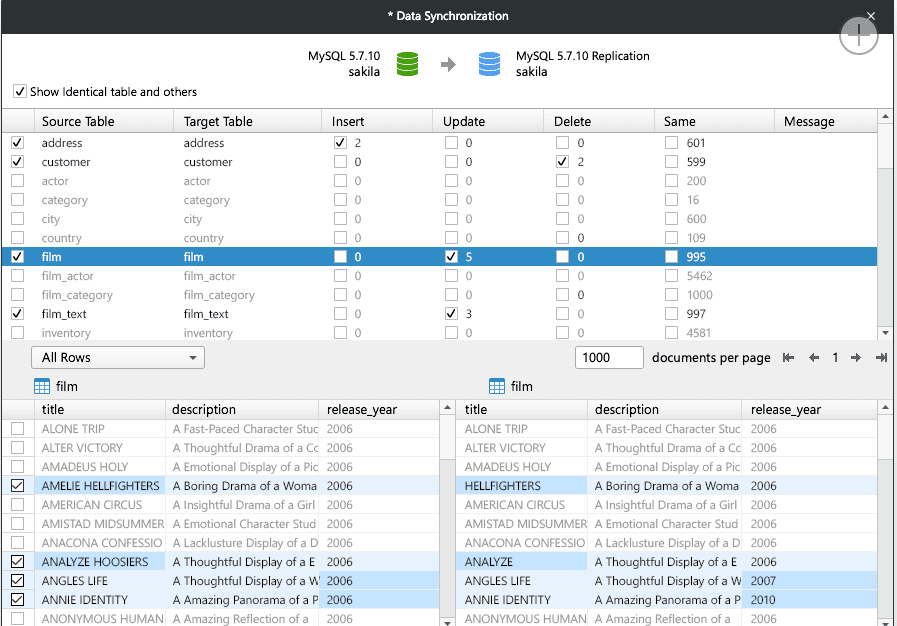This screenshot has width=897, height=626.
Task: Click the green source database icon
Action: [x=407, y=62]
